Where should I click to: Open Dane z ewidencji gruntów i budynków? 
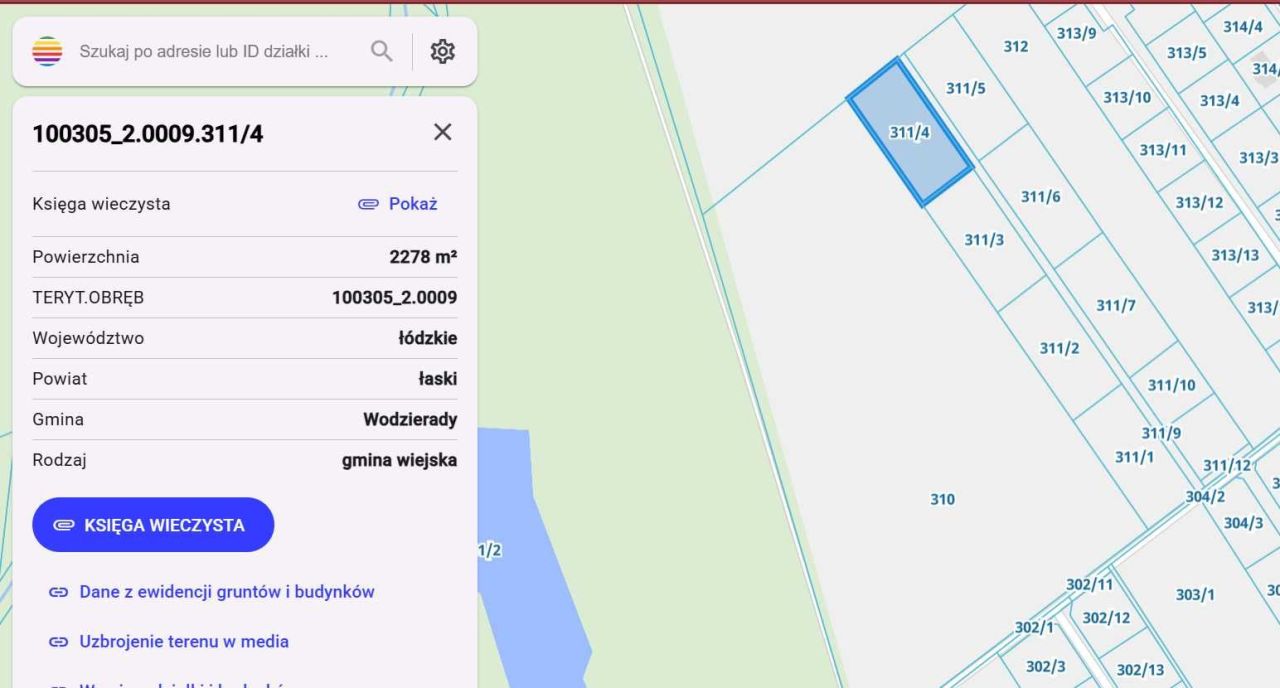point(227,592)
